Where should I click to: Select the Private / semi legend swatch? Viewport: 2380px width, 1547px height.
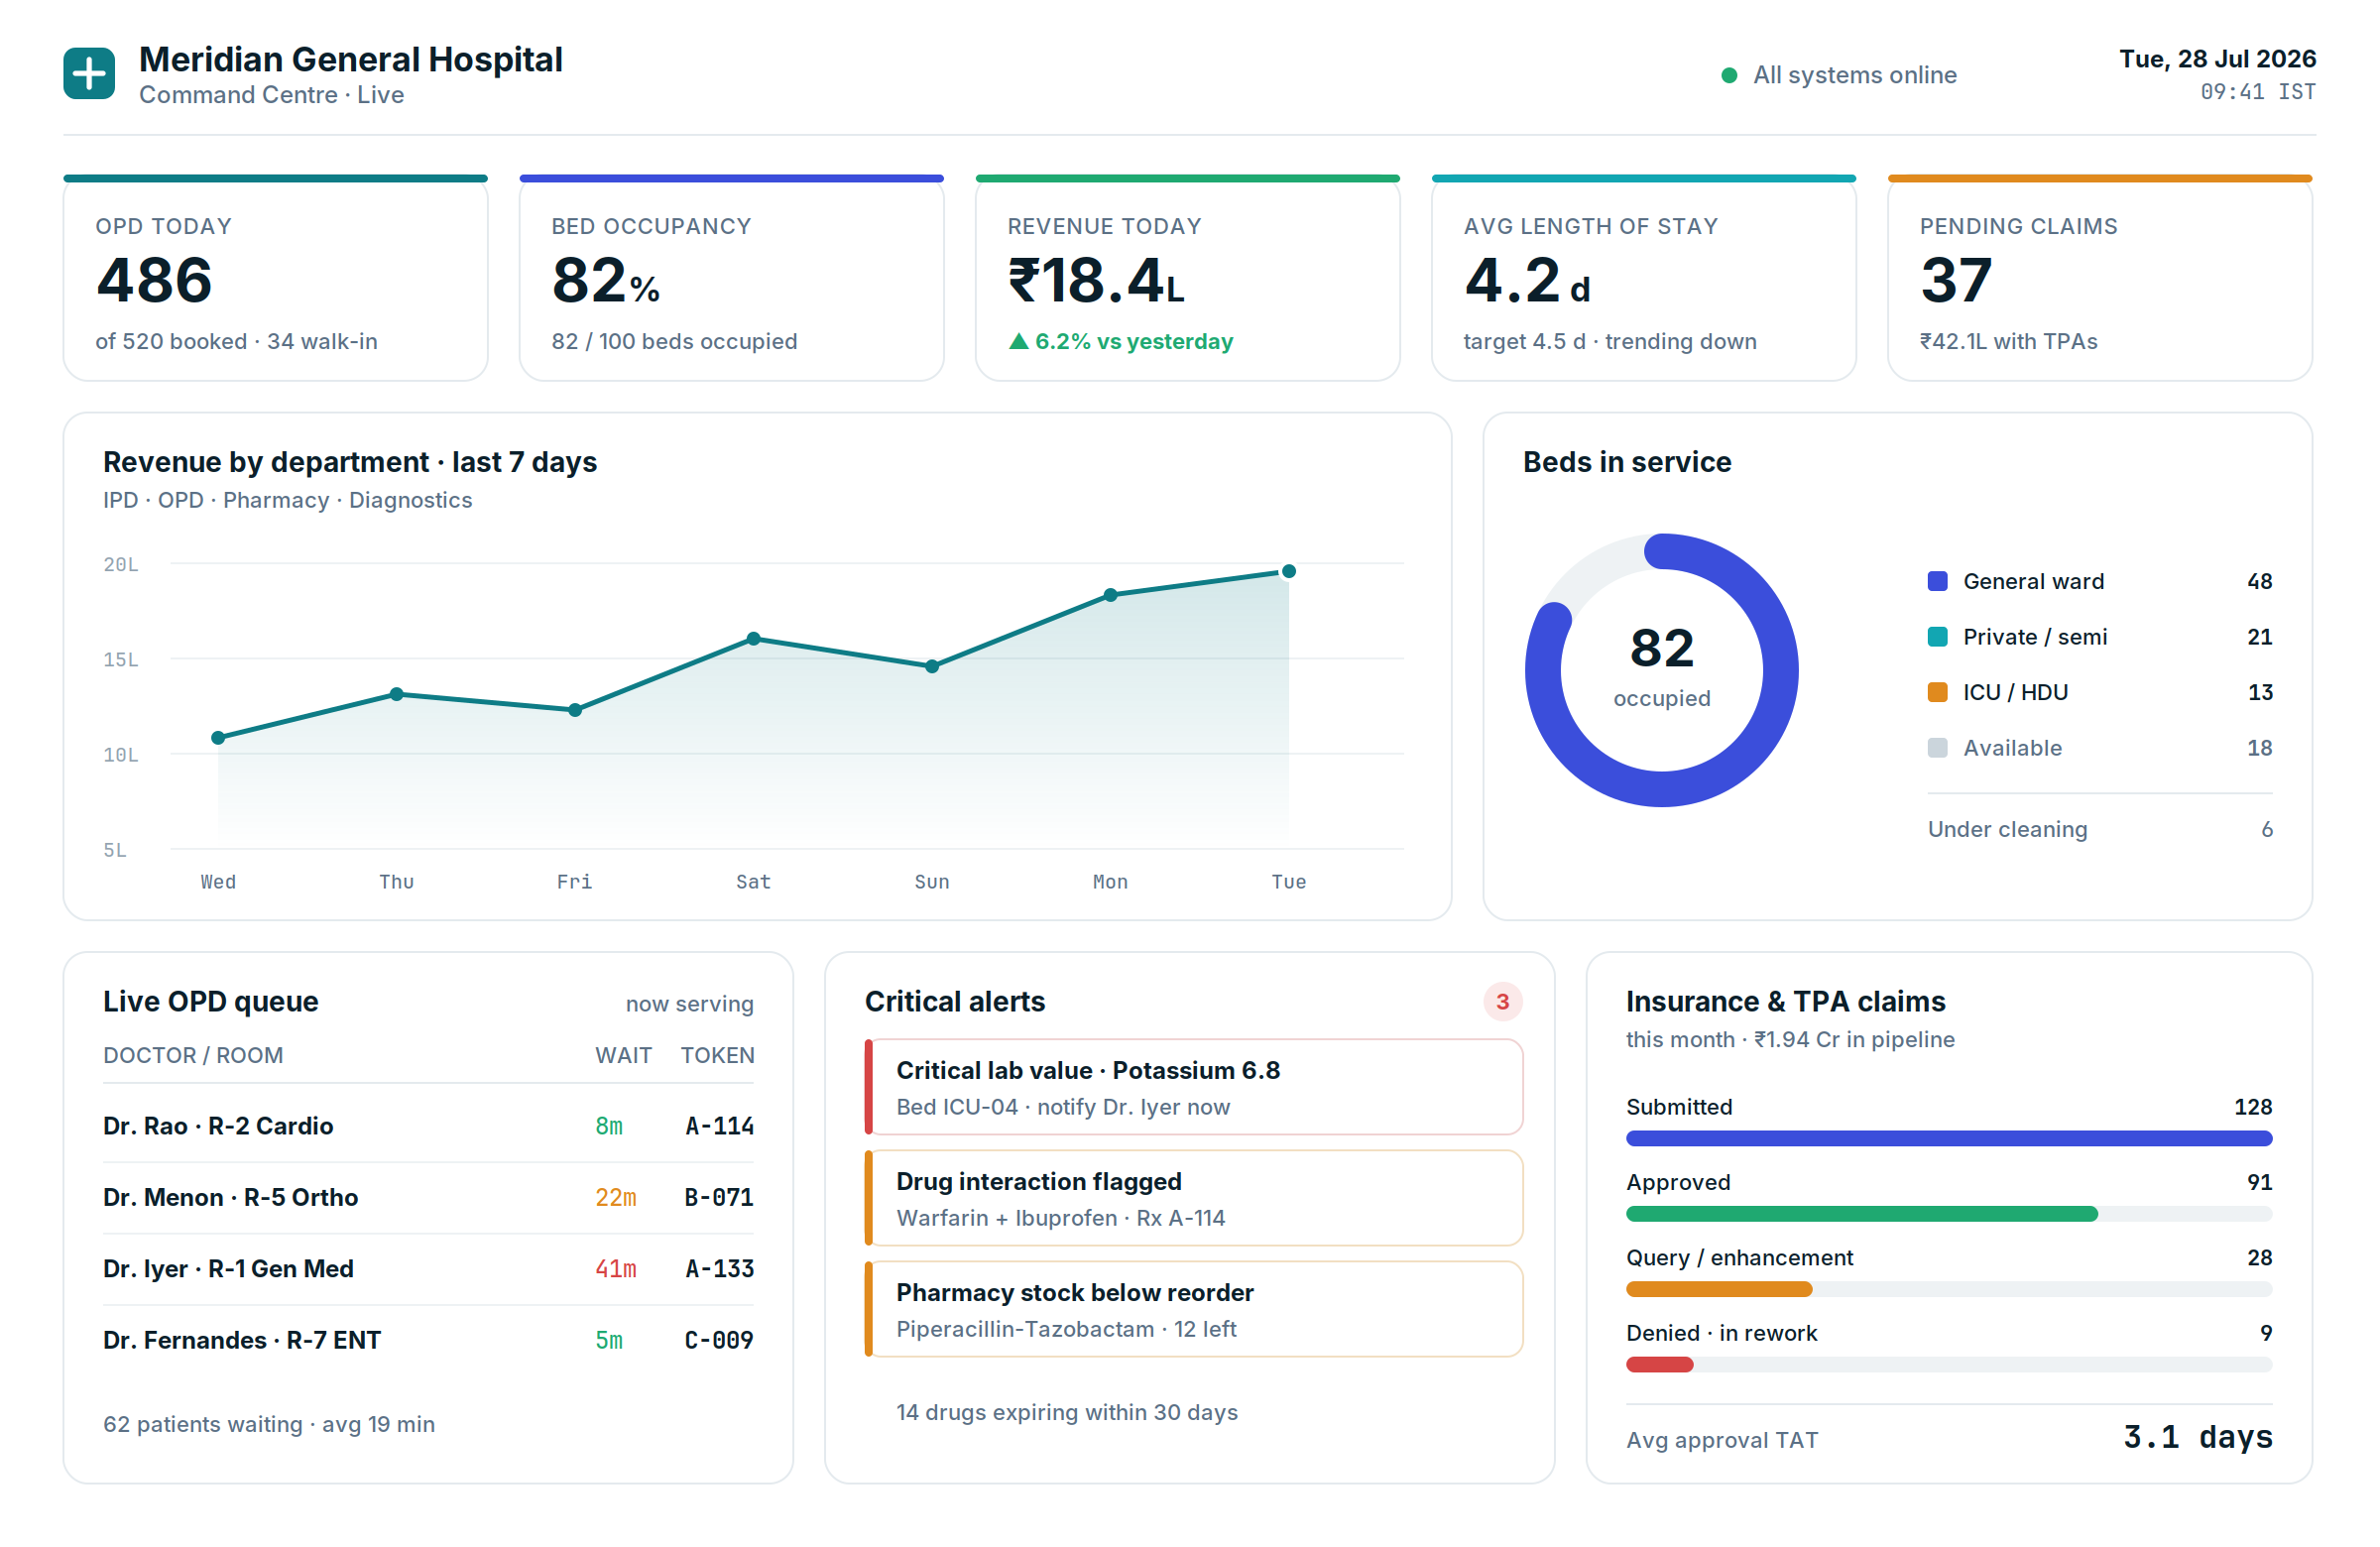(1937, 637)
